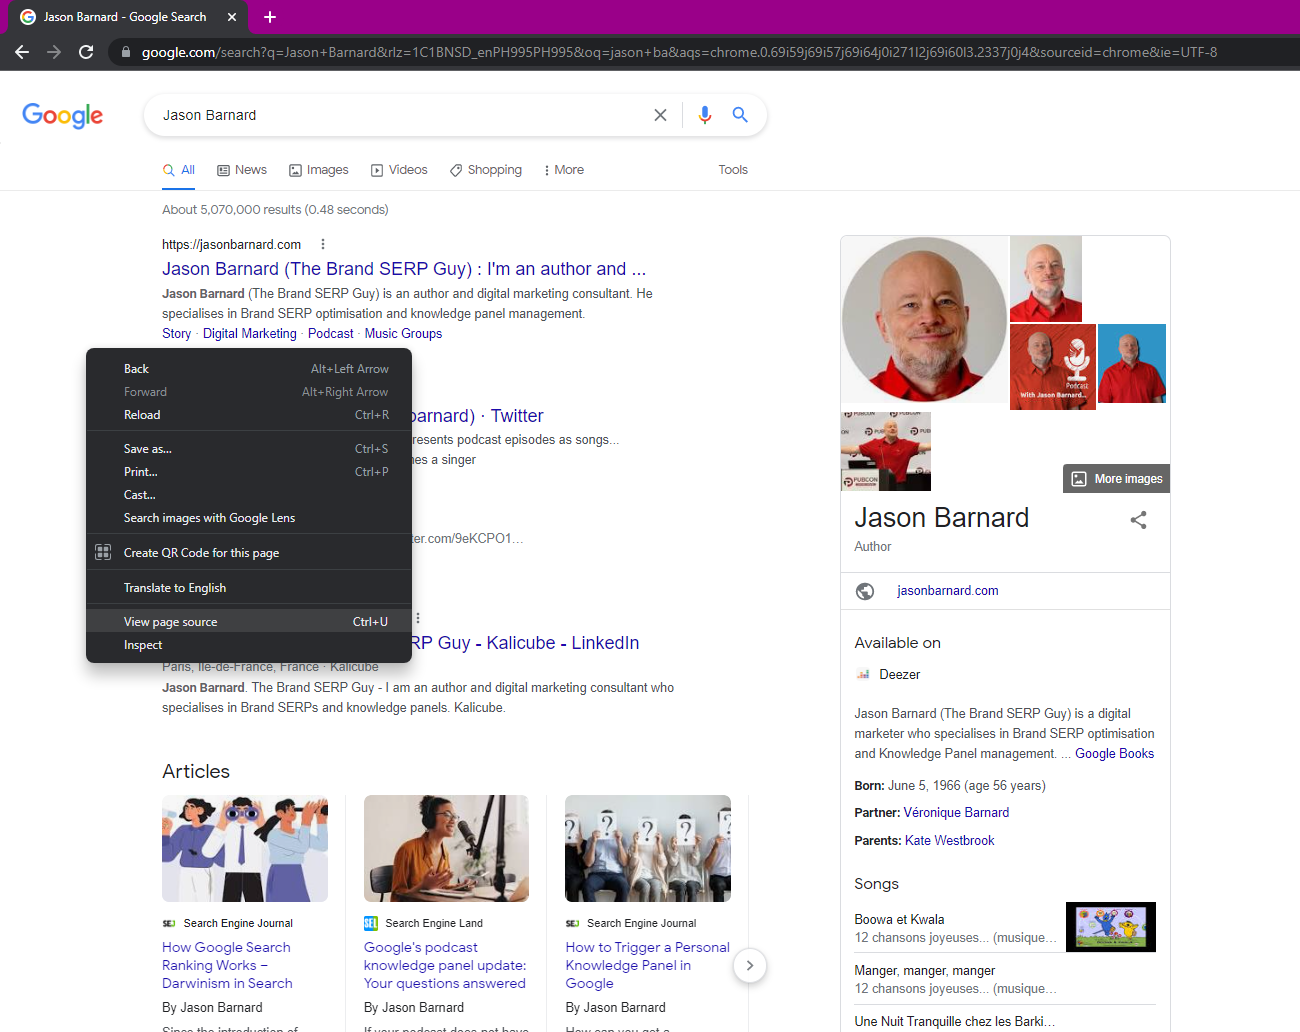Screen dimensions: 1300x1032
Task: Select Print... from context menu
Action: click(x=249, y=472)
